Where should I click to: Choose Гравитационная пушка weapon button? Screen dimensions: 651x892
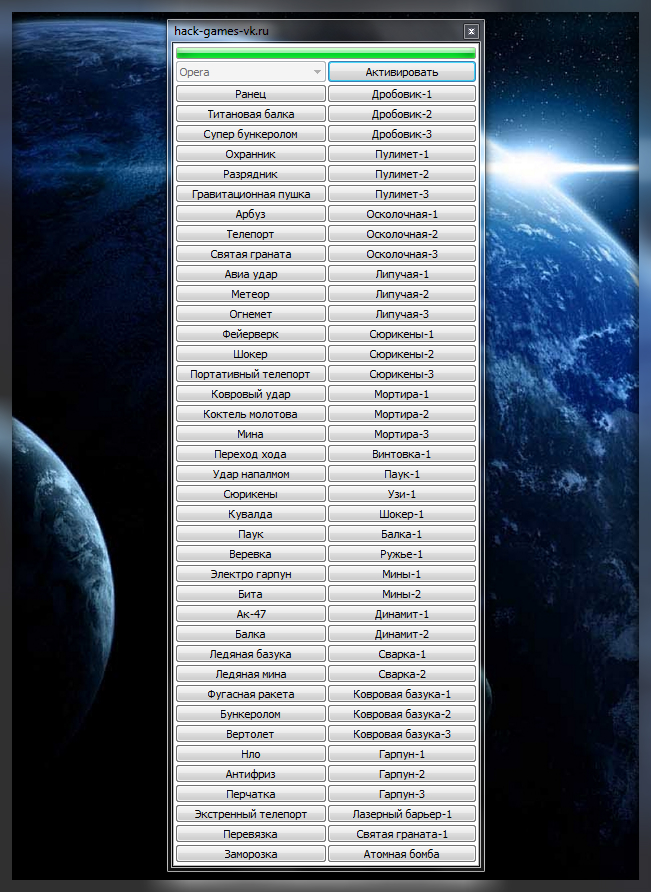point(251,194)
